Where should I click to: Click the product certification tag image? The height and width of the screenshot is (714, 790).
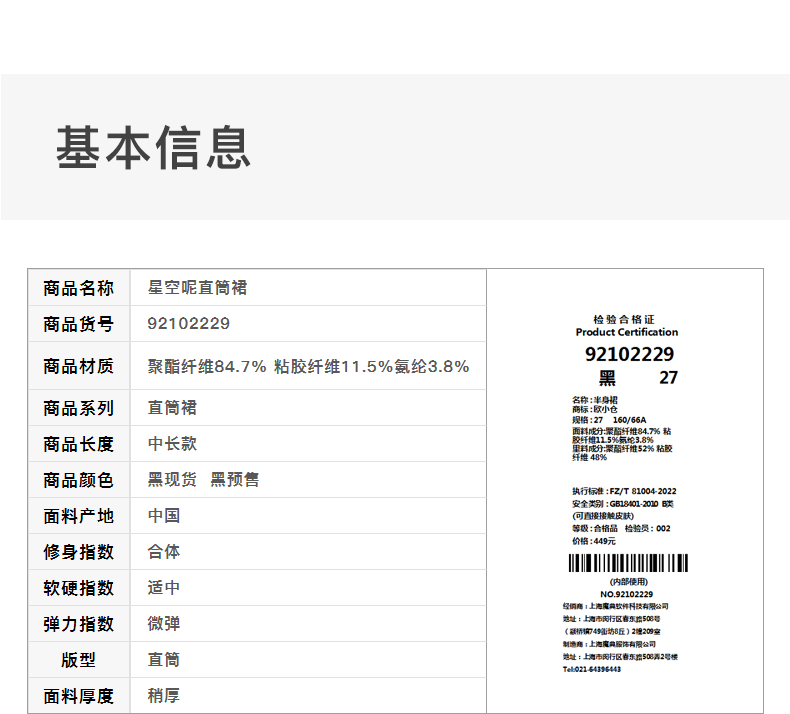626,490
